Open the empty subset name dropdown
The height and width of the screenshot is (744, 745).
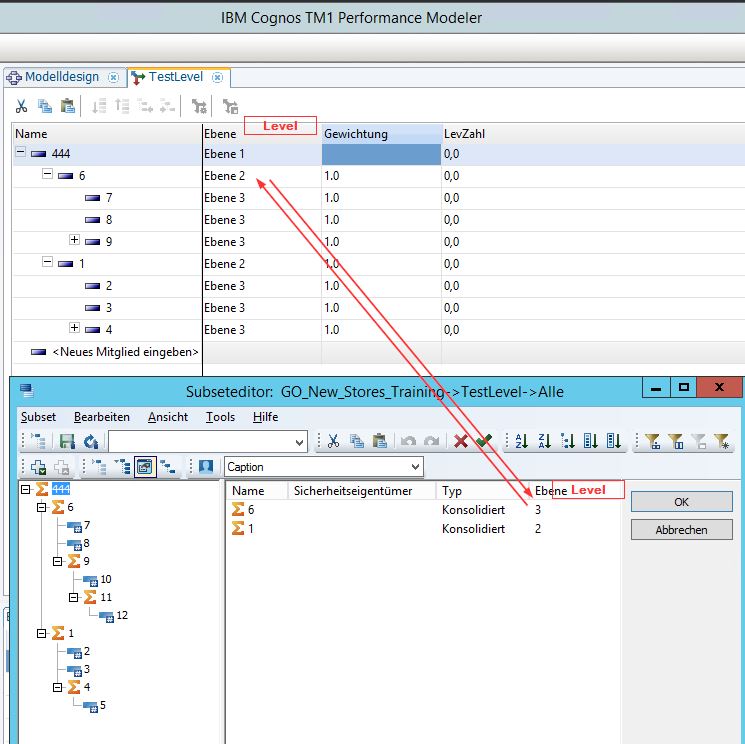(299, 442)
